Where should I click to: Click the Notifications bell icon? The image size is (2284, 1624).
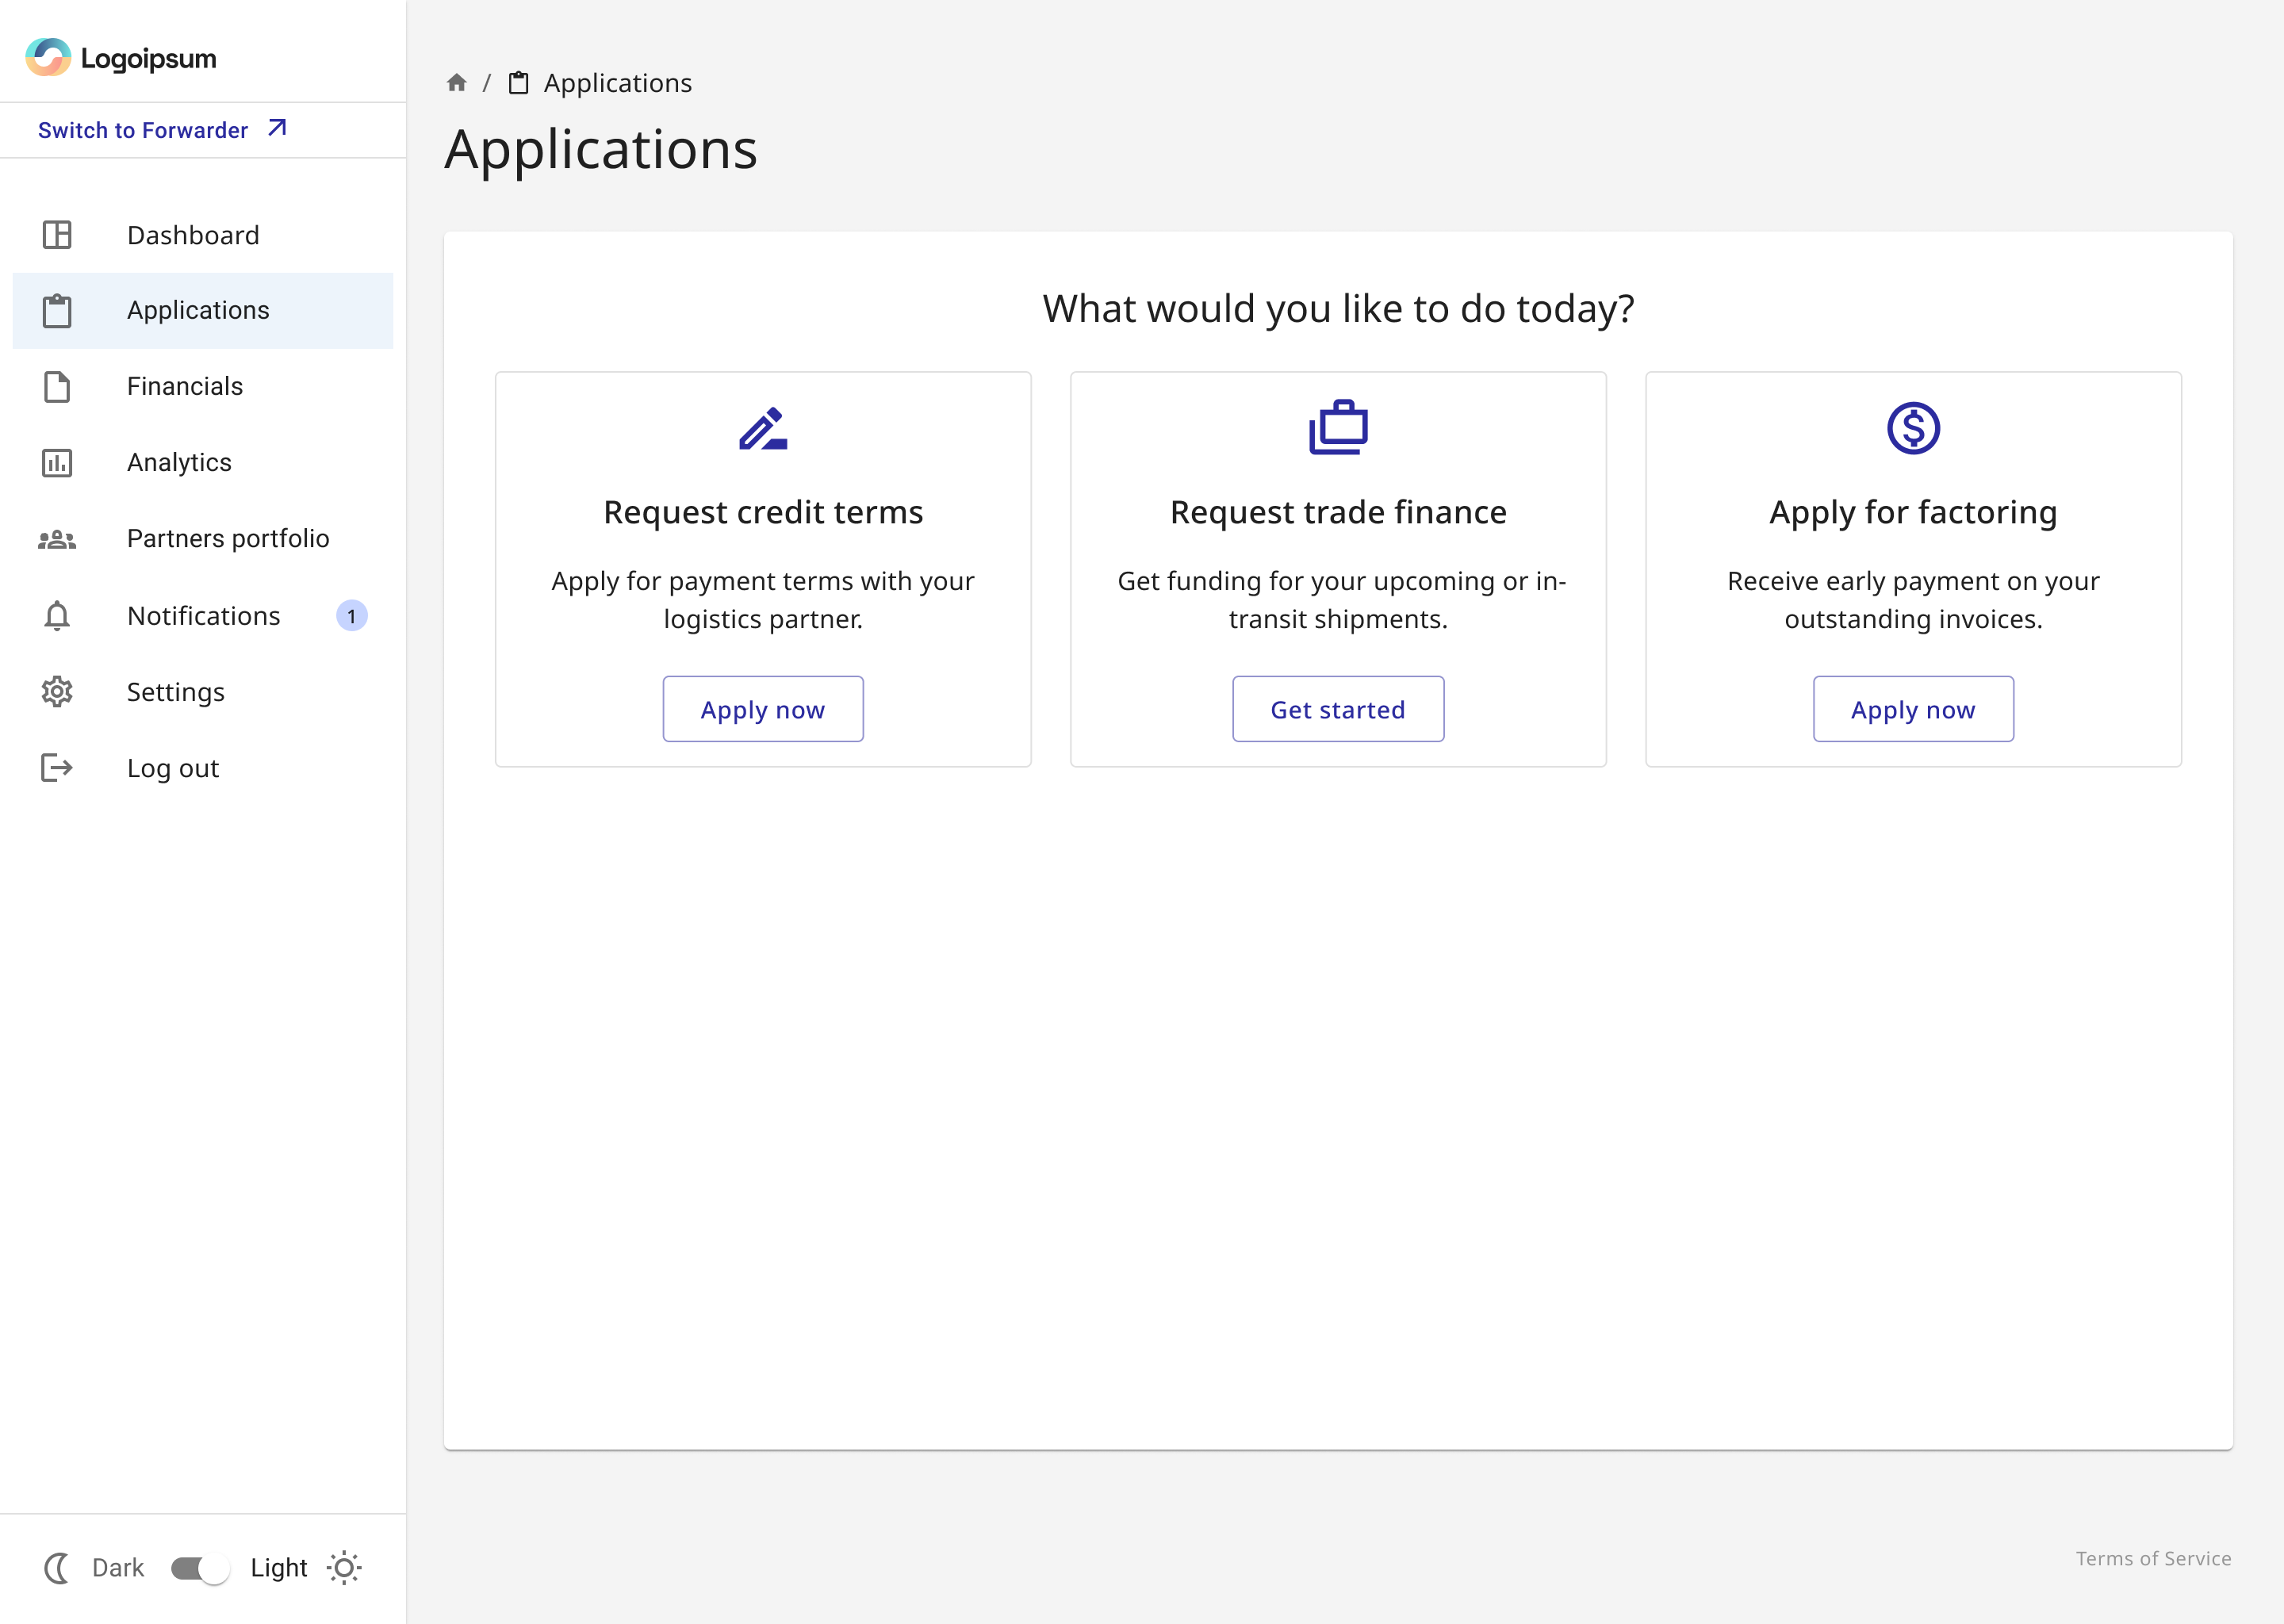point(57,615)
